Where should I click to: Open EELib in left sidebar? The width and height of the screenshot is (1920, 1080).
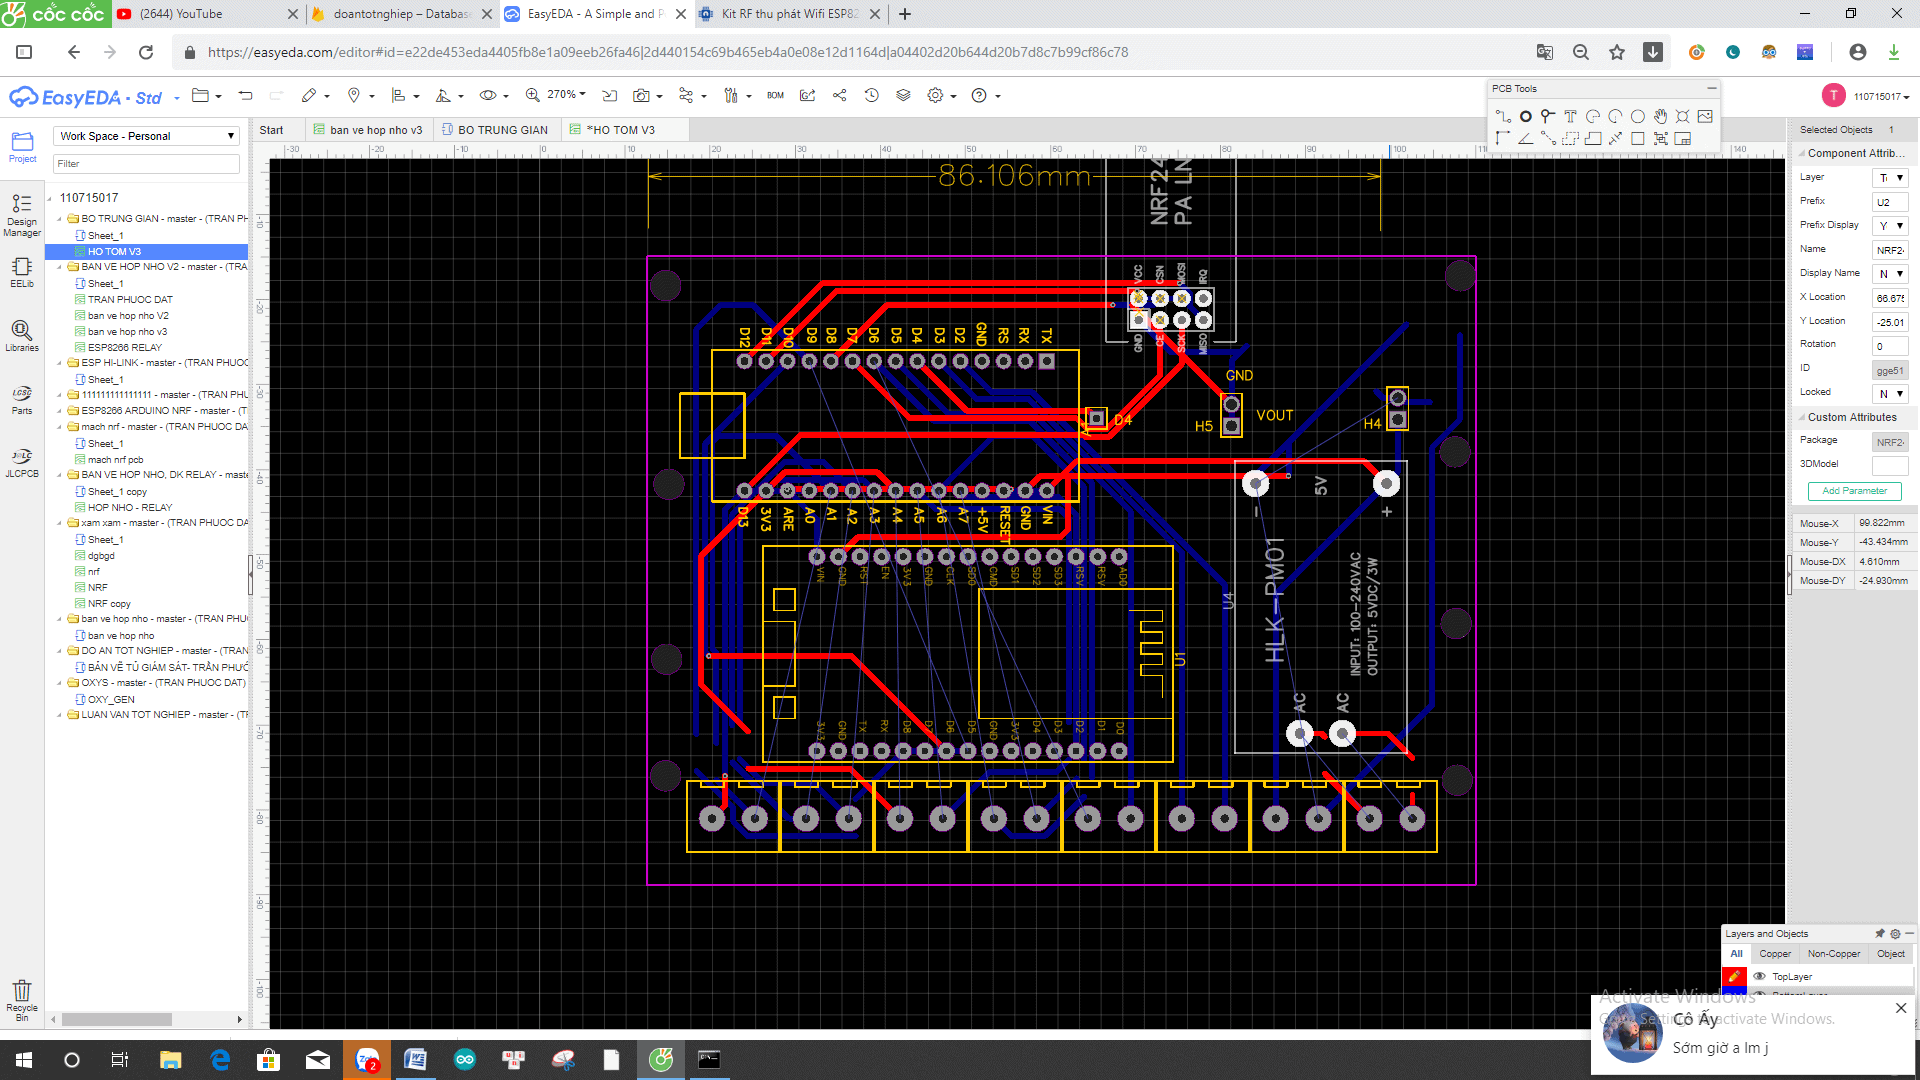22,272
